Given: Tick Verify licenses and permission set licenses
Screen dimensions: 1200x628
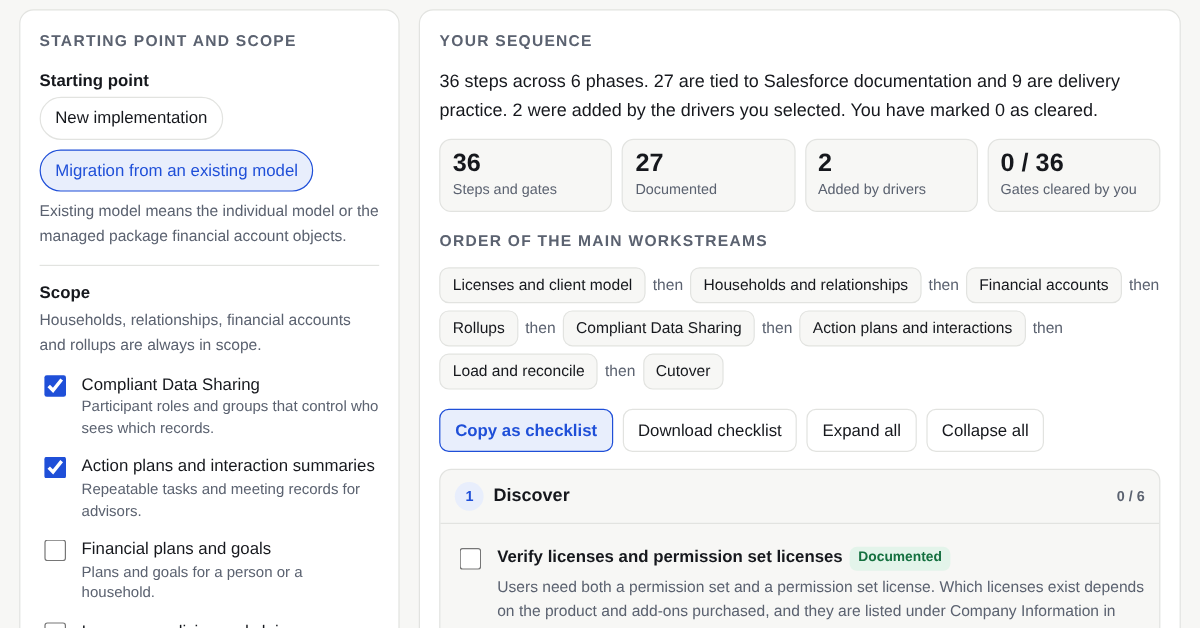Looking at the screenshot, I should (470, 559).
